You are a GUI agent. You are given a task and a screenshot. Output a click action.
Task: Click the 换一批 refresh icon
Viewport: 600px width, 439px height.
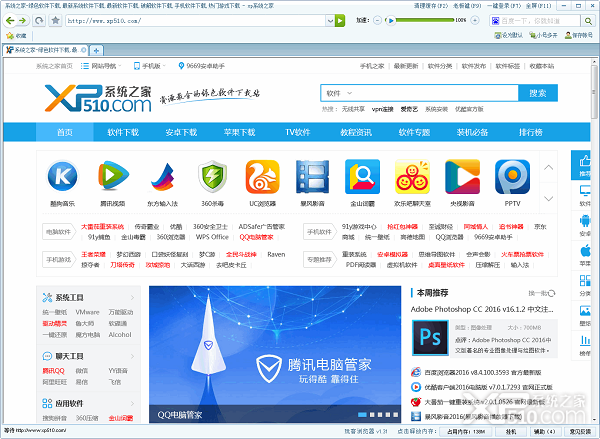coord(551,293)
